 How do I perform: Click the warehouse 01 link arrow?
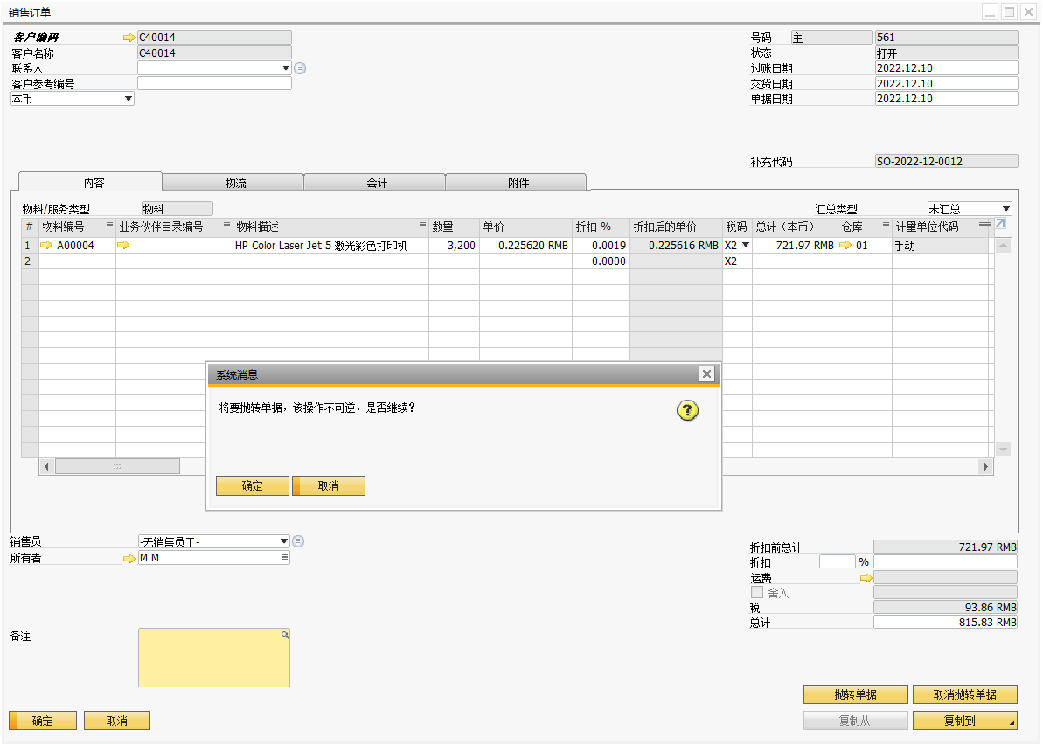point(845,245)
